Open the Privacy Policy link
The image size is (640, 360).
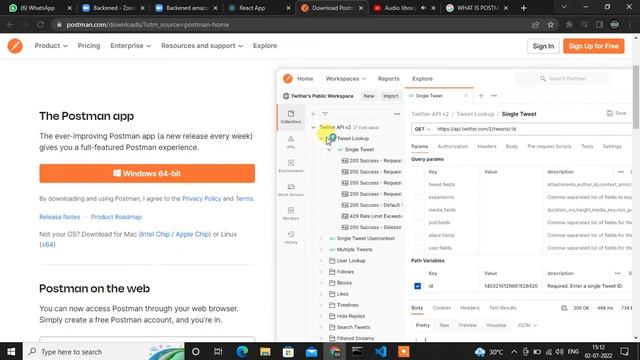(201, 198)
